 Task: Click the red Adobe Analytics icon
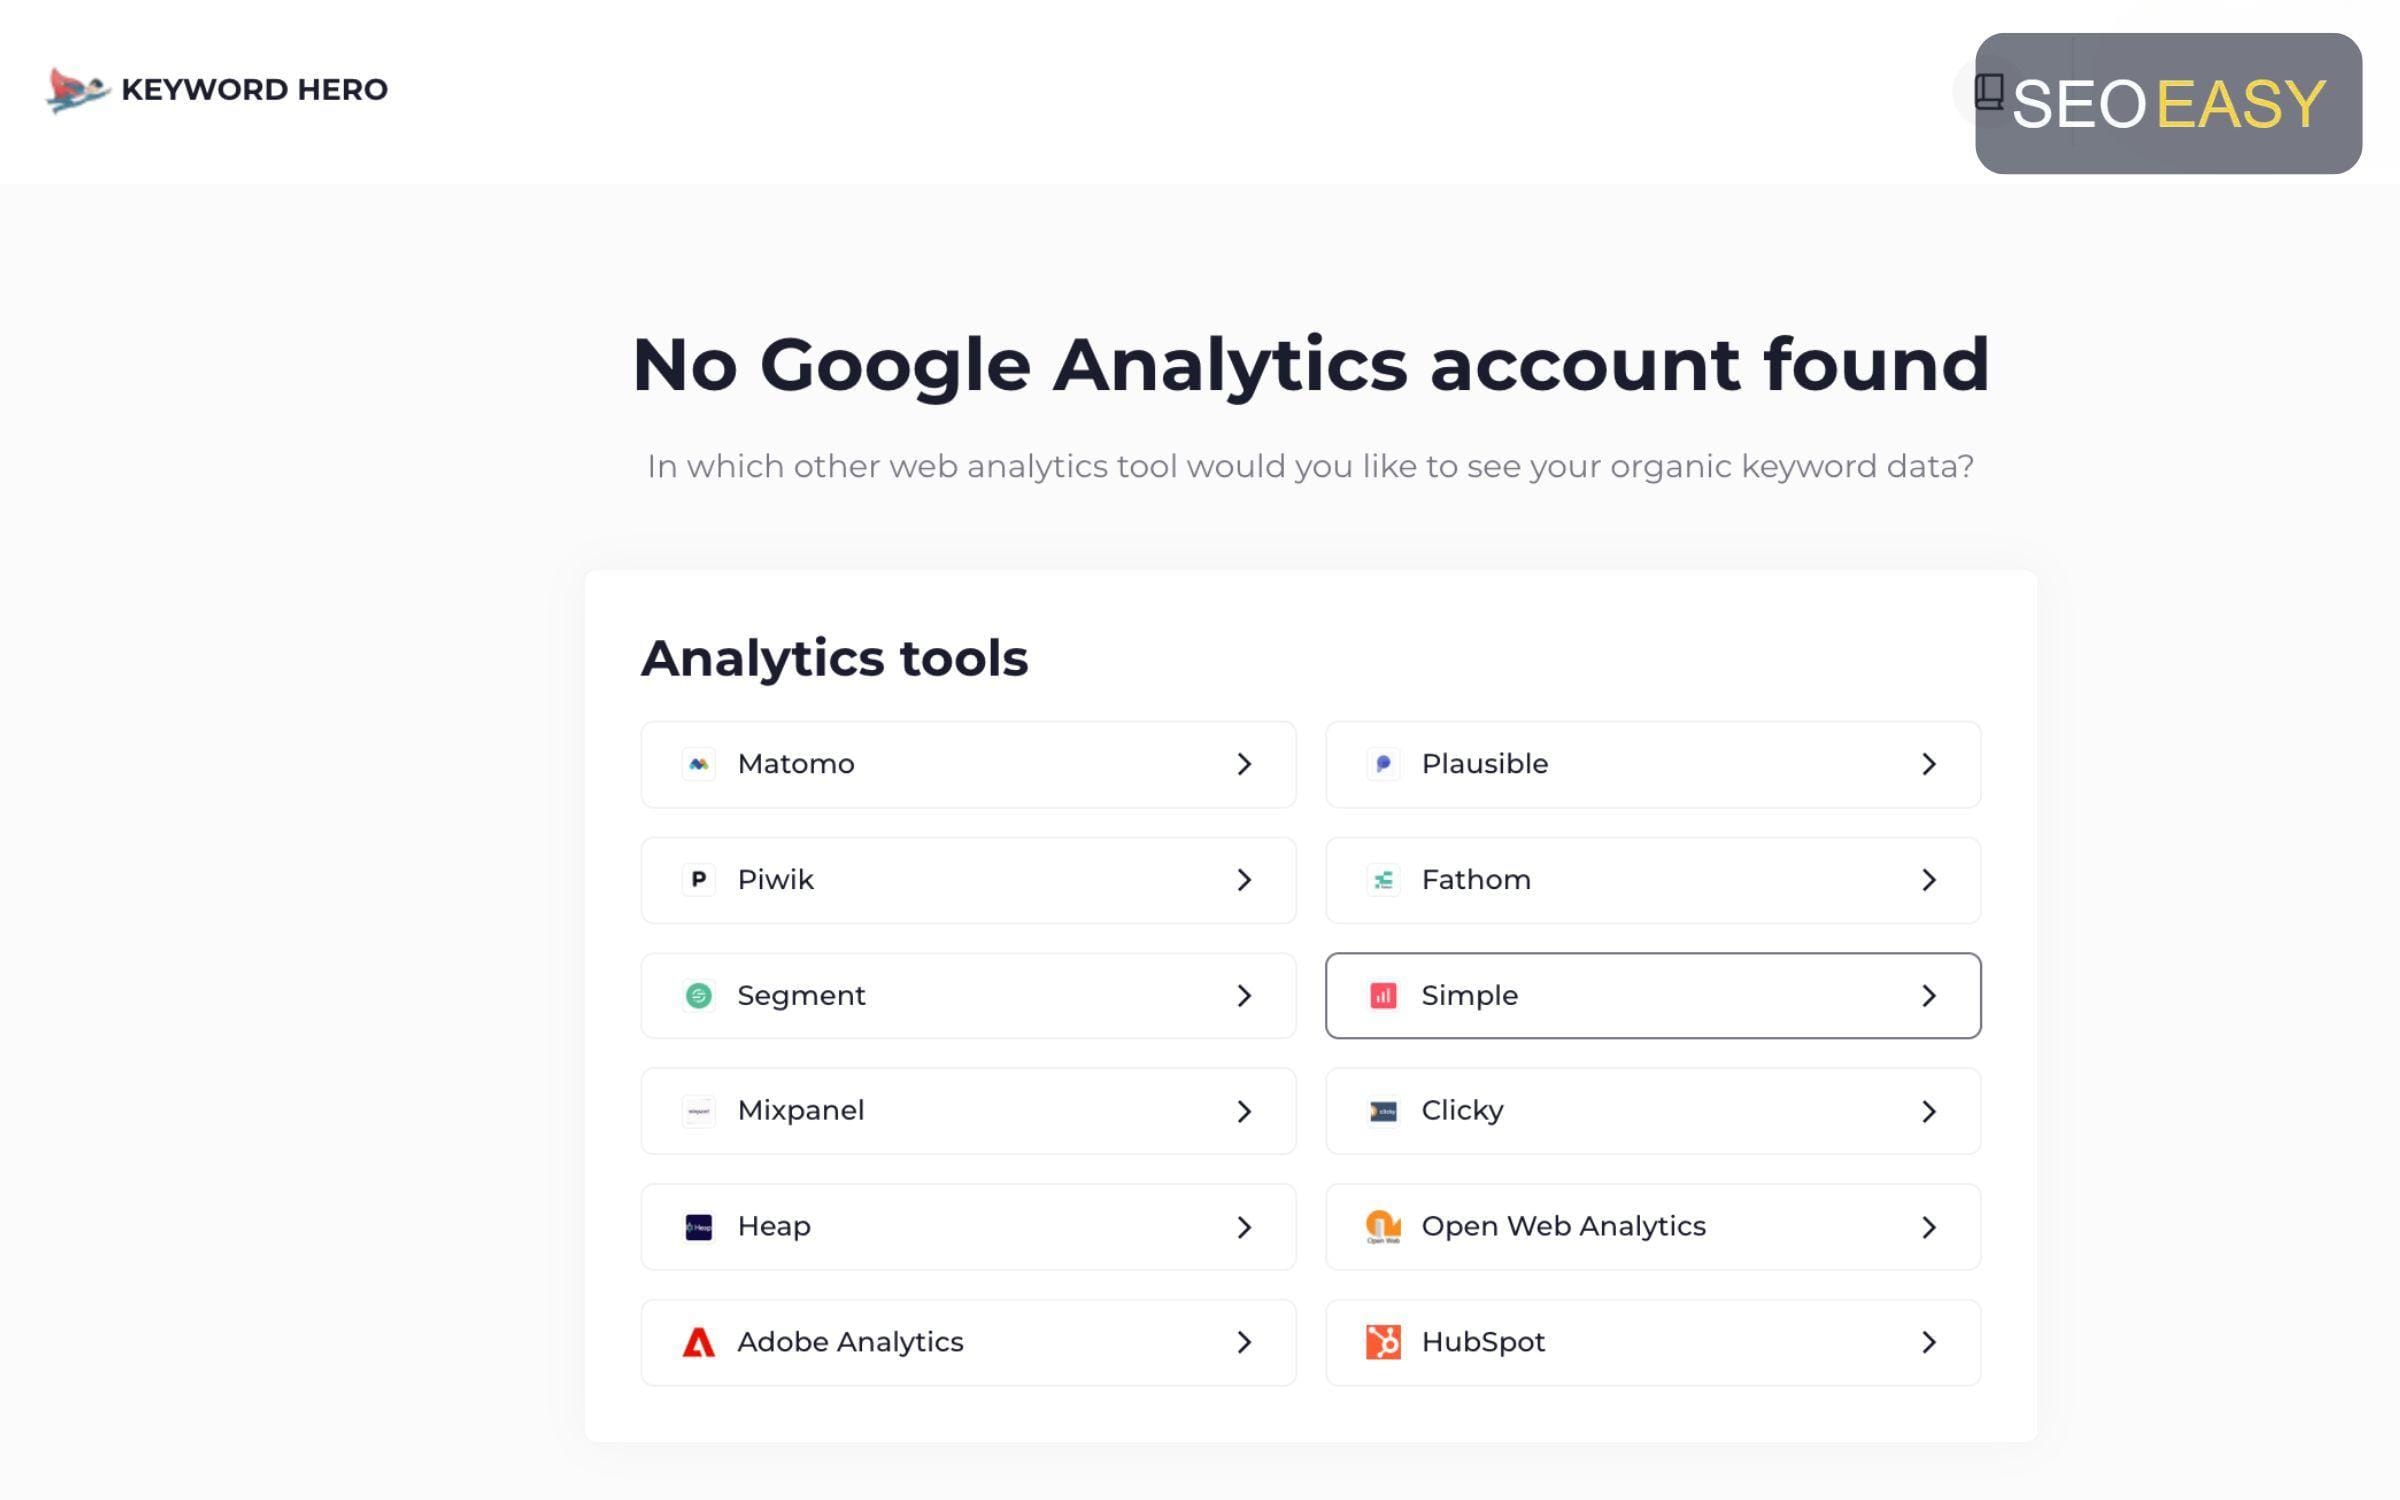point(698,1342)
